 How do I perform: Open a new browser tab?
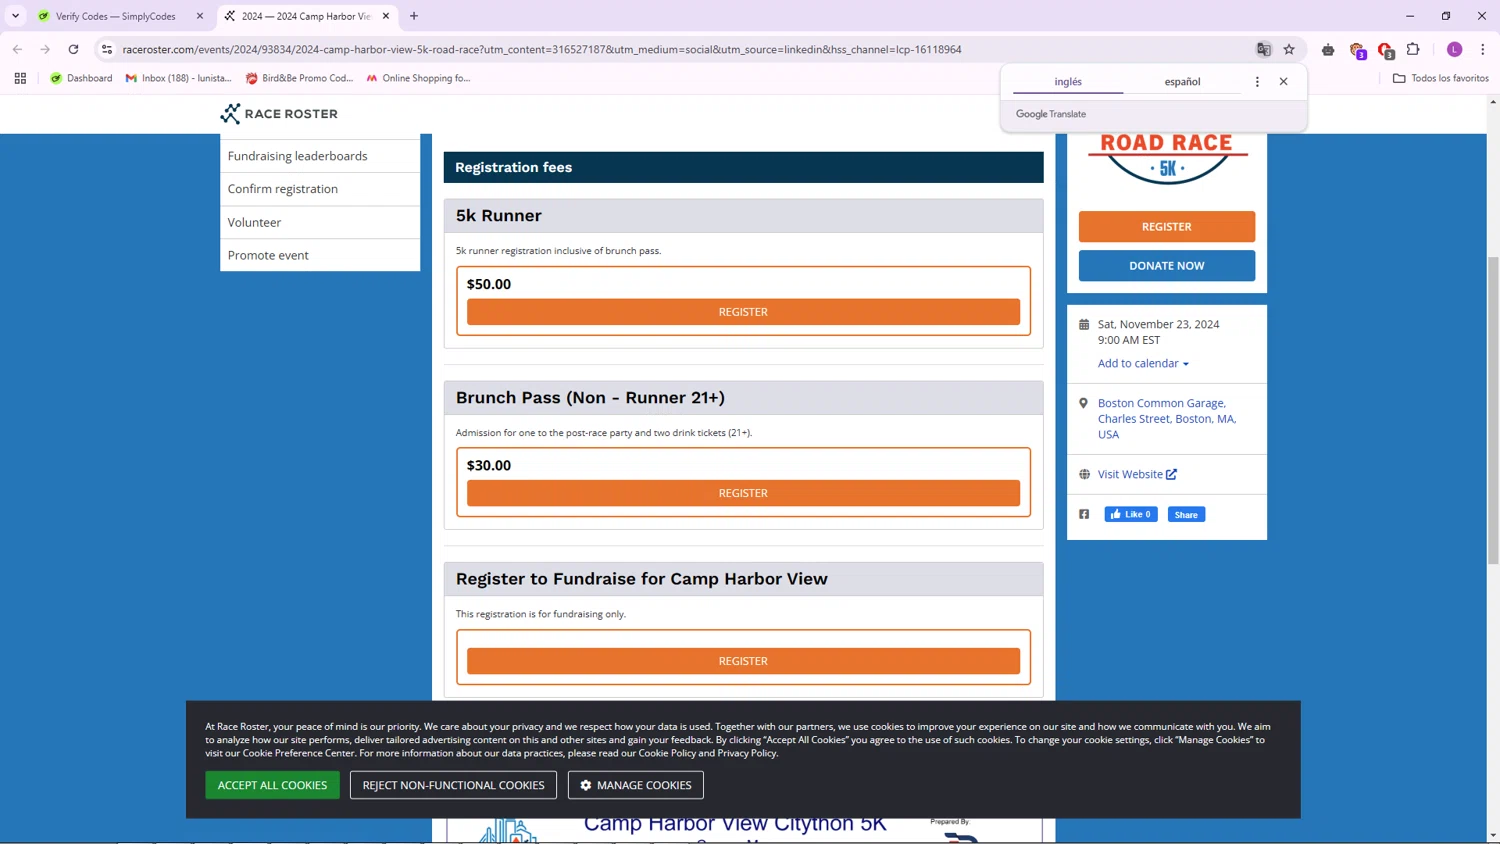click(x=414, y=16)
